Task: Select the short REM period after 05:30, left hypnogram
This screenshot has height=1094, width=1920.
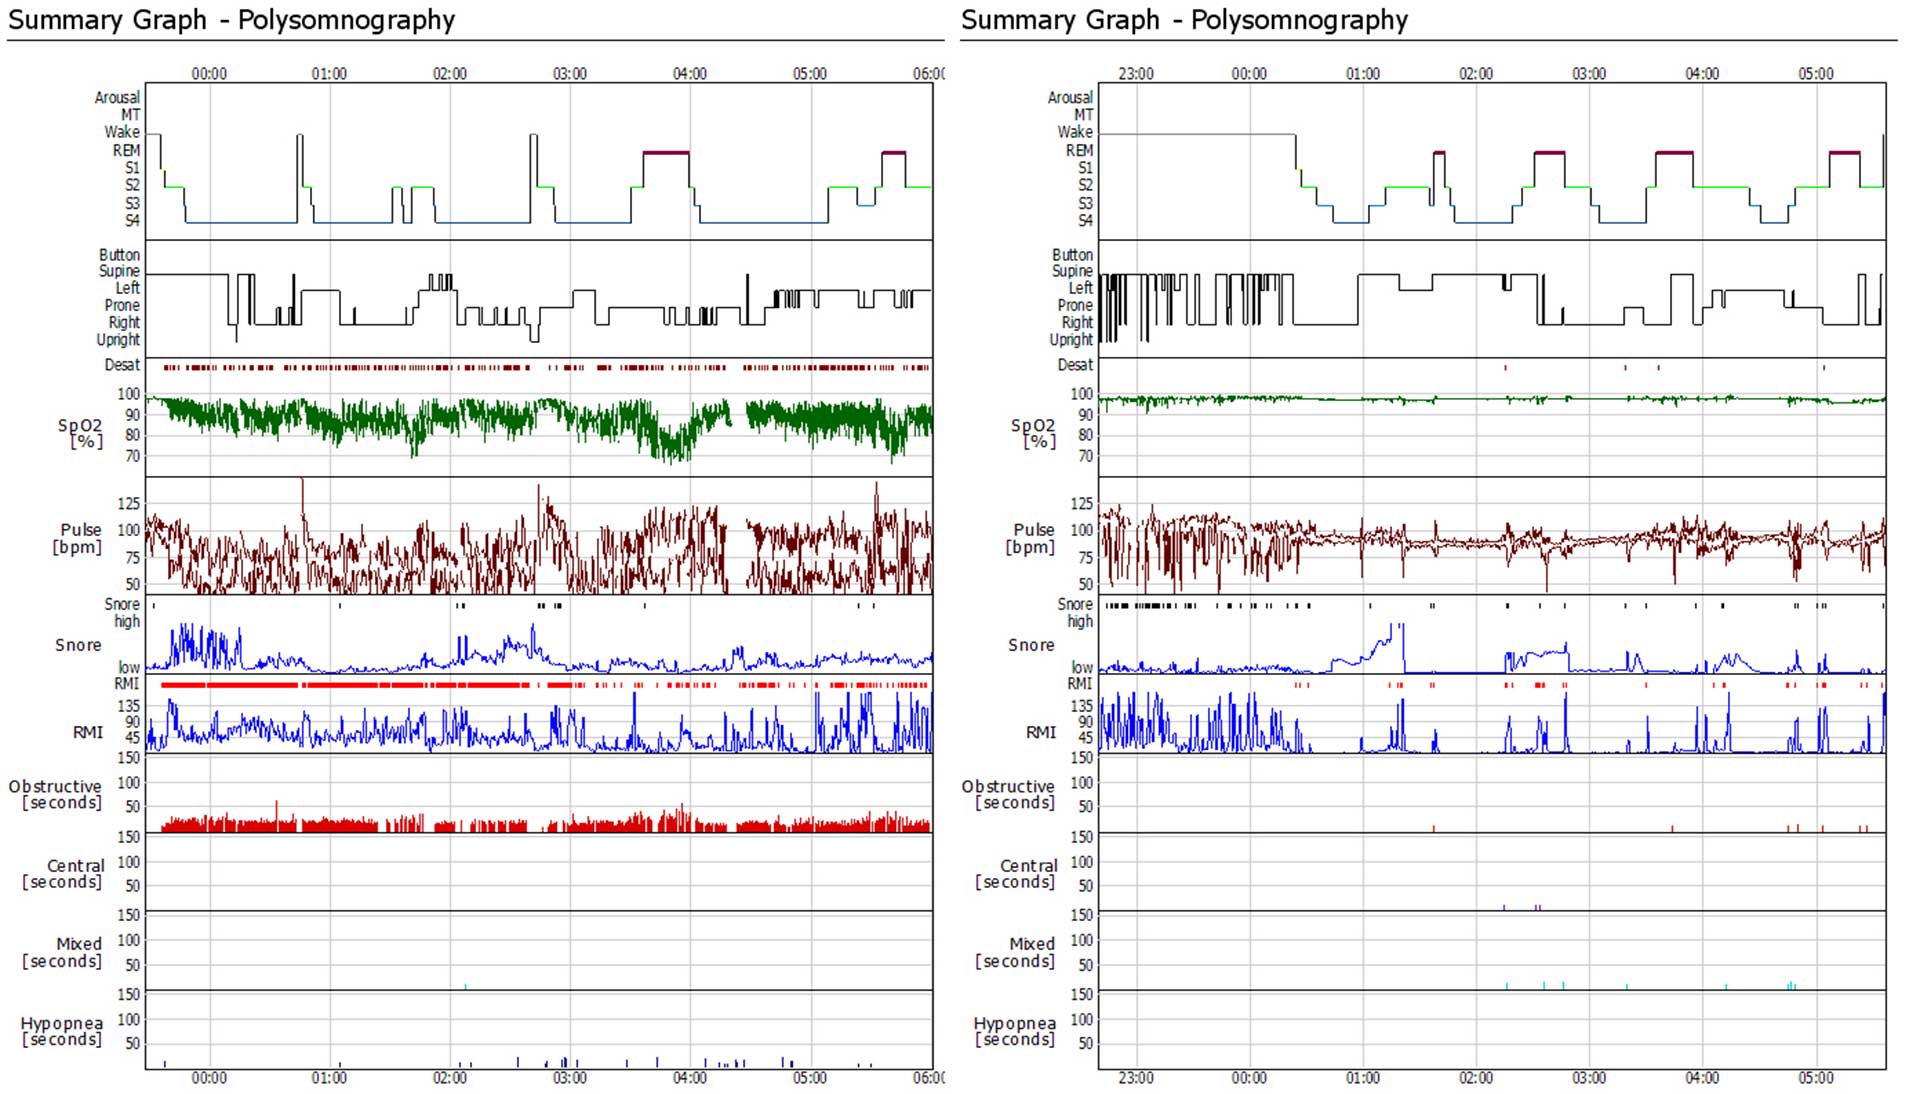Action: click(894, 152)
